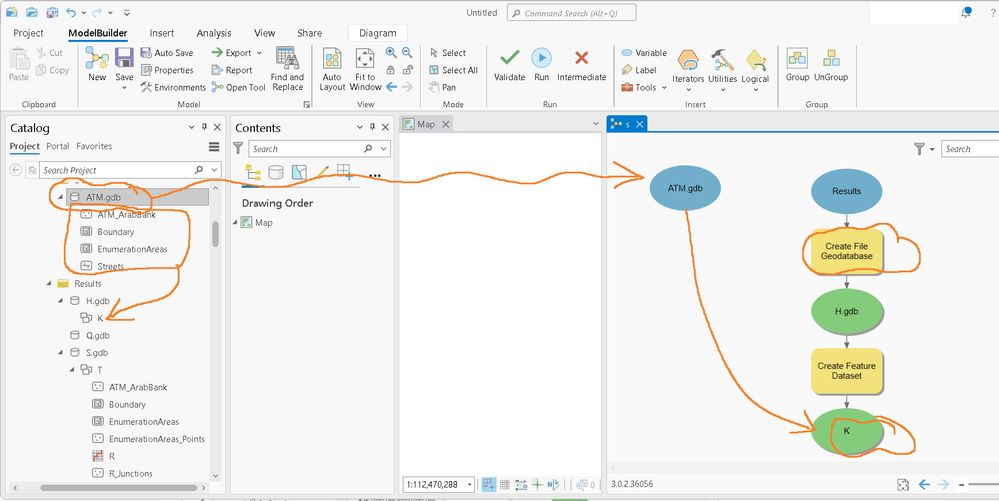Image resolution: width=999 pixels, height=501 pixels.
Task: Open the Tools dropdown in the Insert group
Action: [x=643, y=87]
